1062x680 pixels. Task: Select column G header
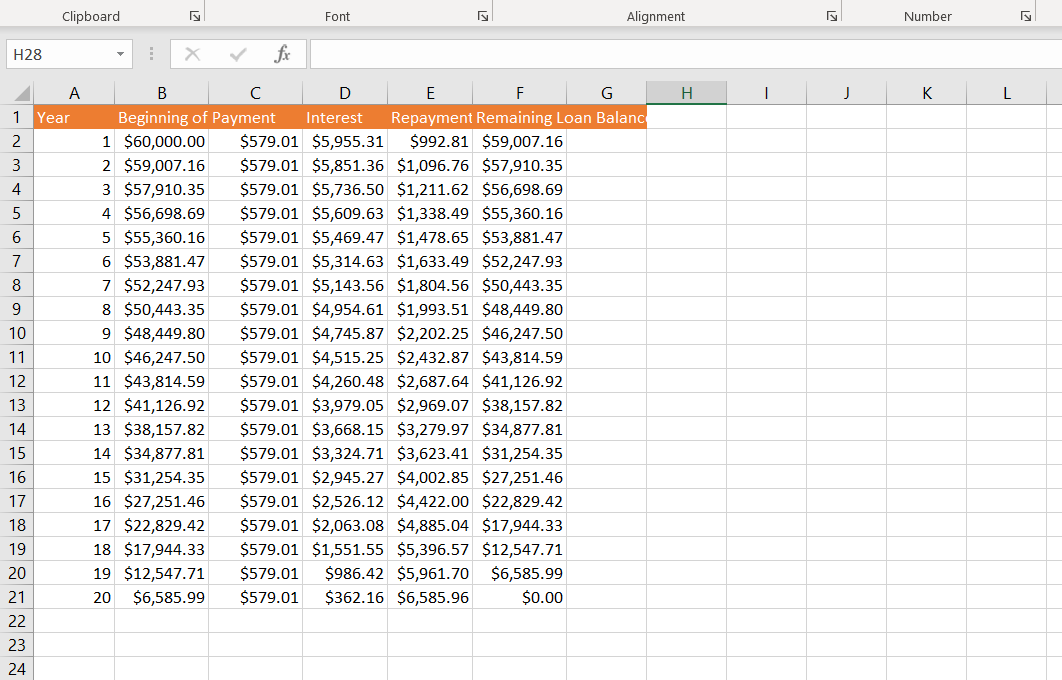click(x=607, y=93)
